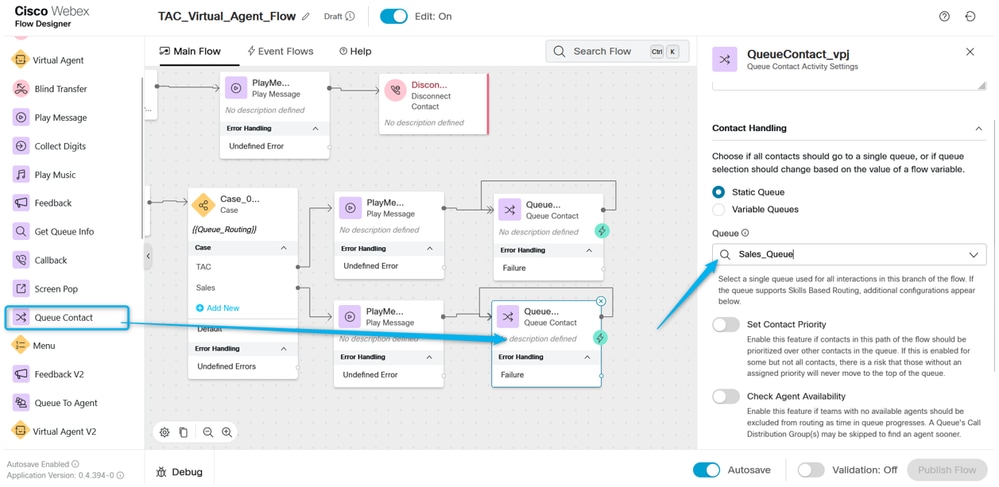Select the Static Queue radio button
The height and width of the screenshot is (487, 999).
(719, 192)
